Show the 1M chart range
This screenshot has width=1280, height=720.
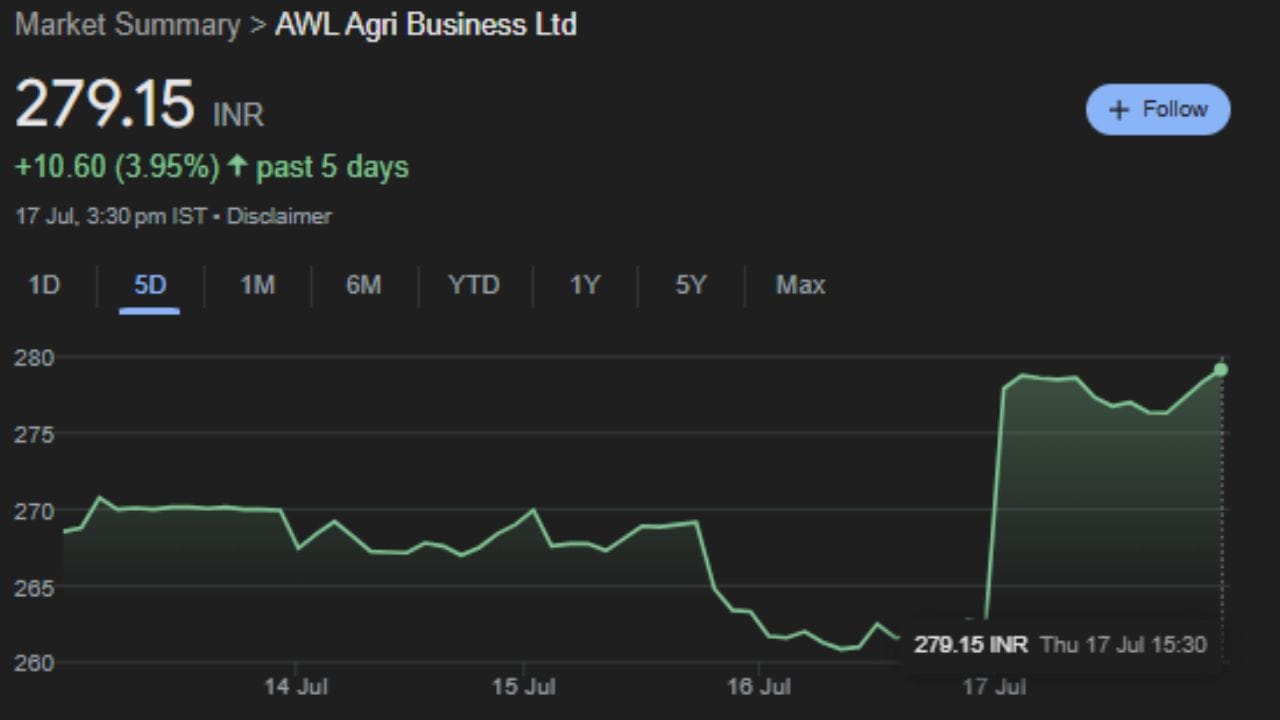[x=257, y=285]
